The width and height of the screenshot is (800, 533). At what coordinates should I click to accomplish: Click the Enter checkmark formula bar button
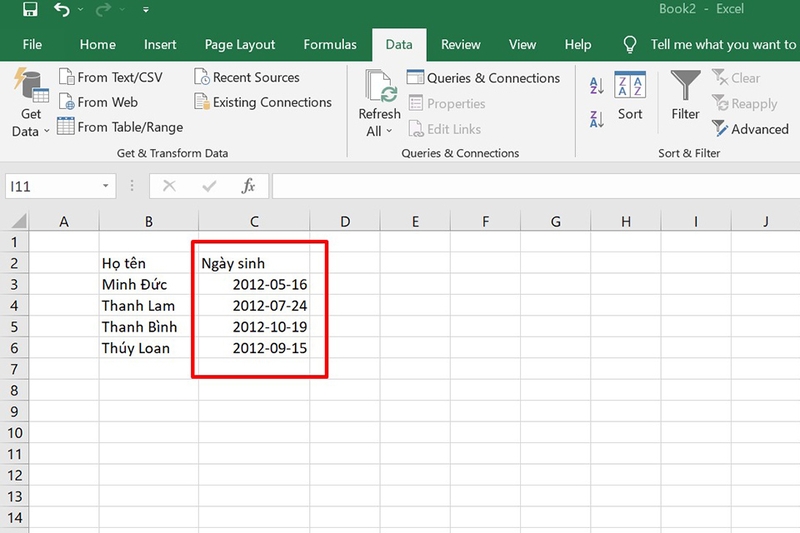(x=209, y=186)
